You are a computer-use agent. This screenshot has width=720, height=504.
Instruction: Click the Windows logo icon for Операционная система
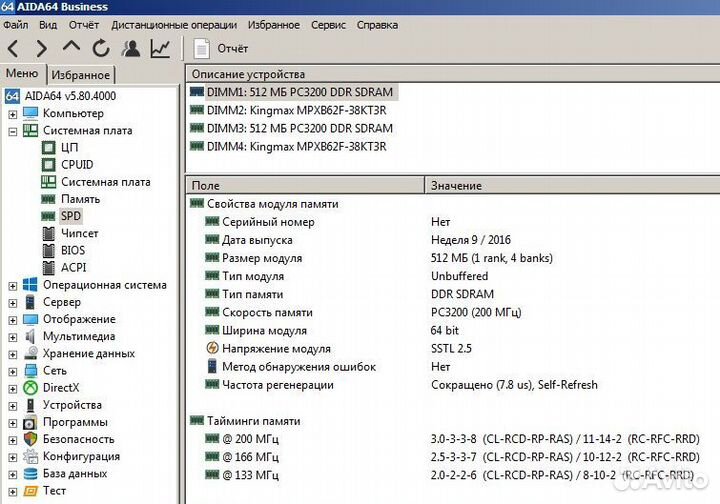coord(30,285)
